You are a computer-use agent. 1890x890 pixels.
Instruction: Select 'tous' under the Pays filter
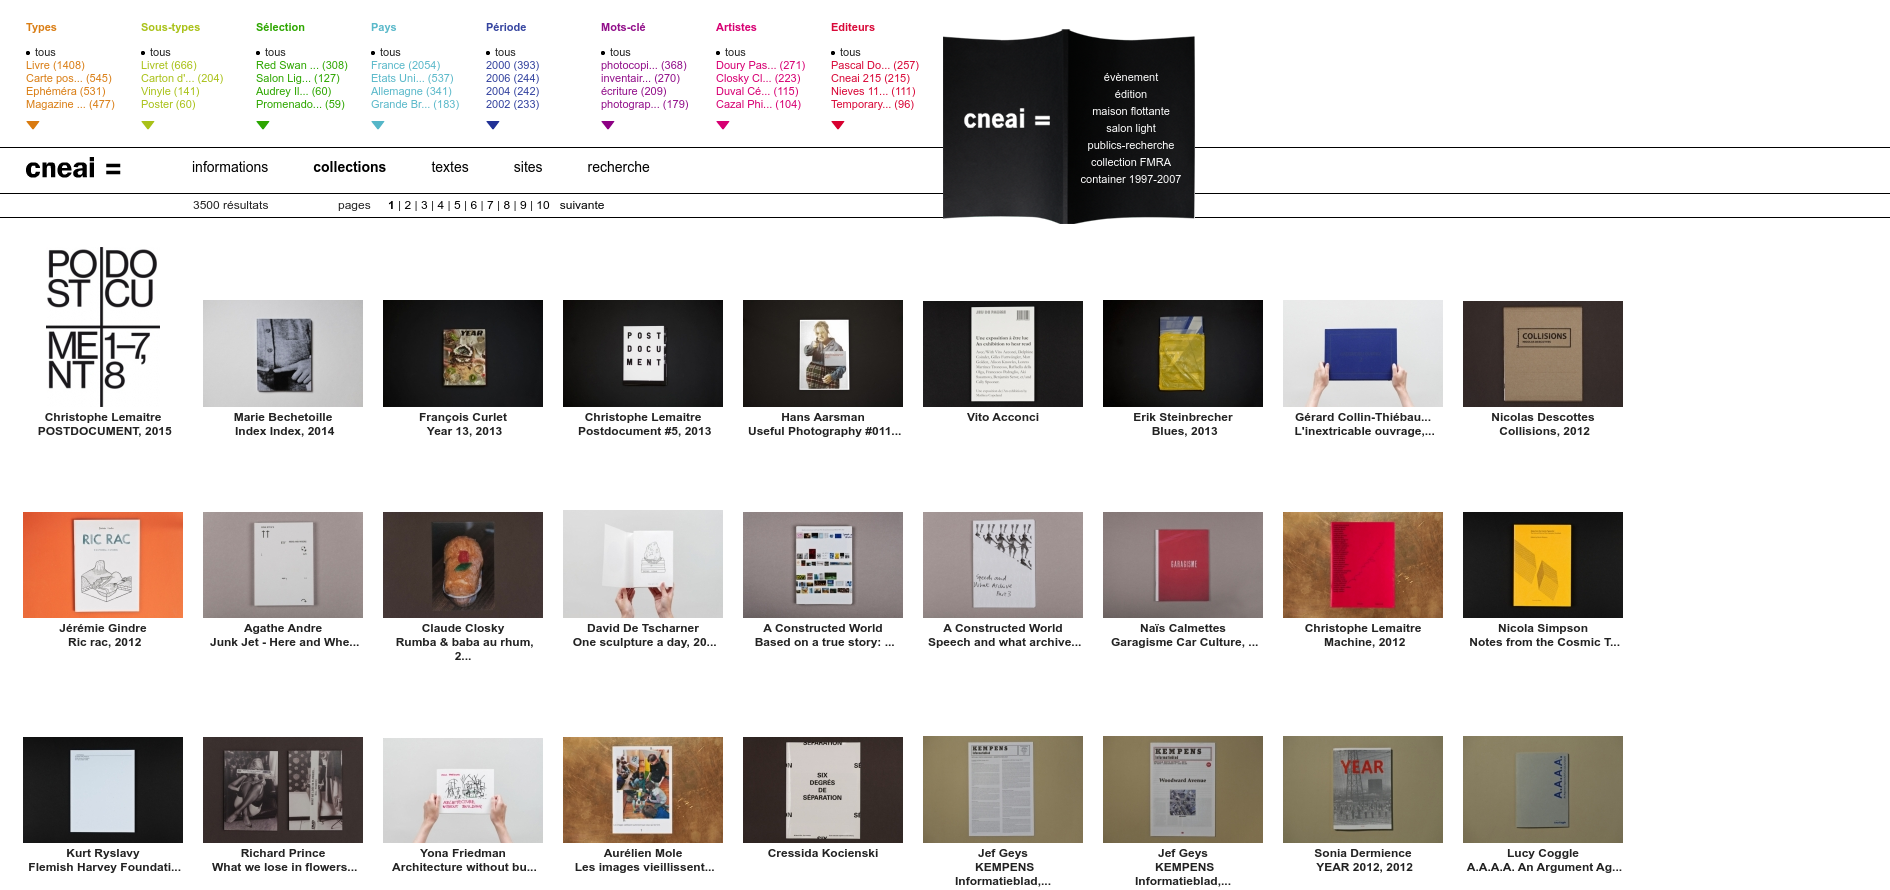(390, 52)
